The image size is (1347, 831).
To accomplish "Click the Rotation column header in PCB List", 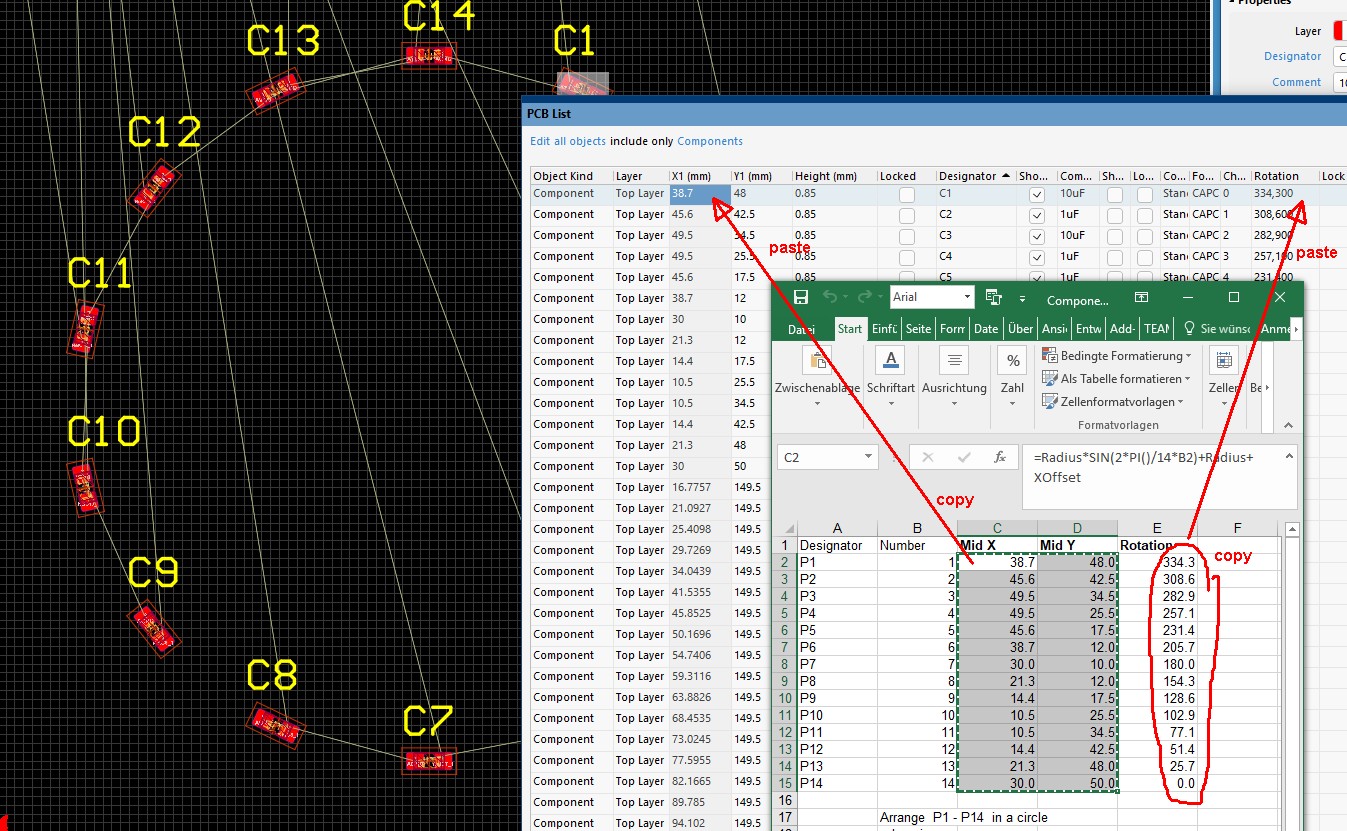I will (x=1284, y=176).
